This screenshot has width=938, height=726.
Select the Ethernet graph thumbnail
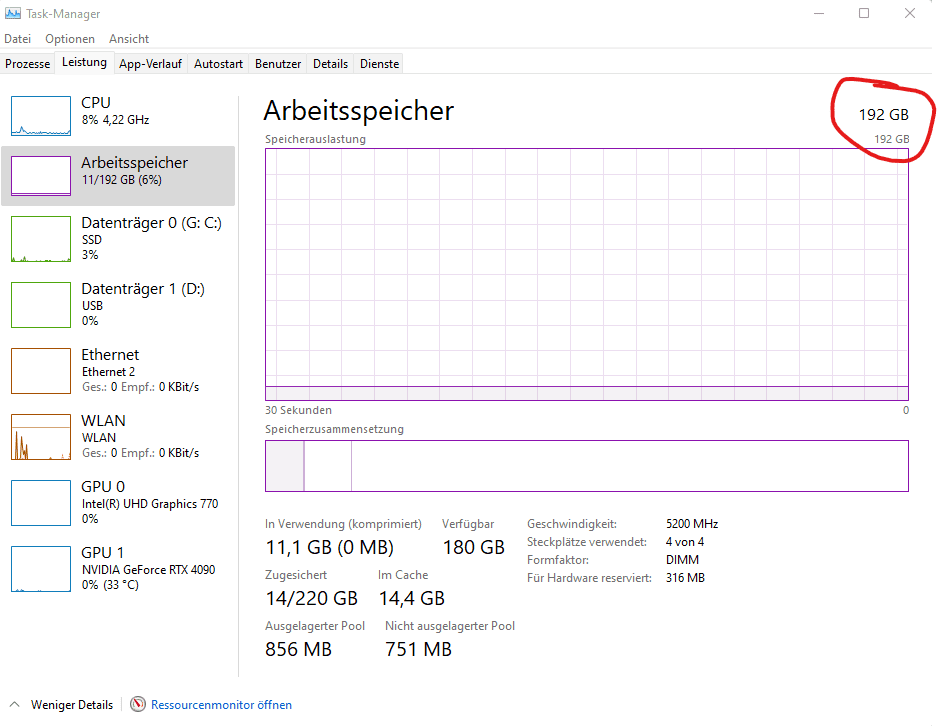[x=41, y=371]
